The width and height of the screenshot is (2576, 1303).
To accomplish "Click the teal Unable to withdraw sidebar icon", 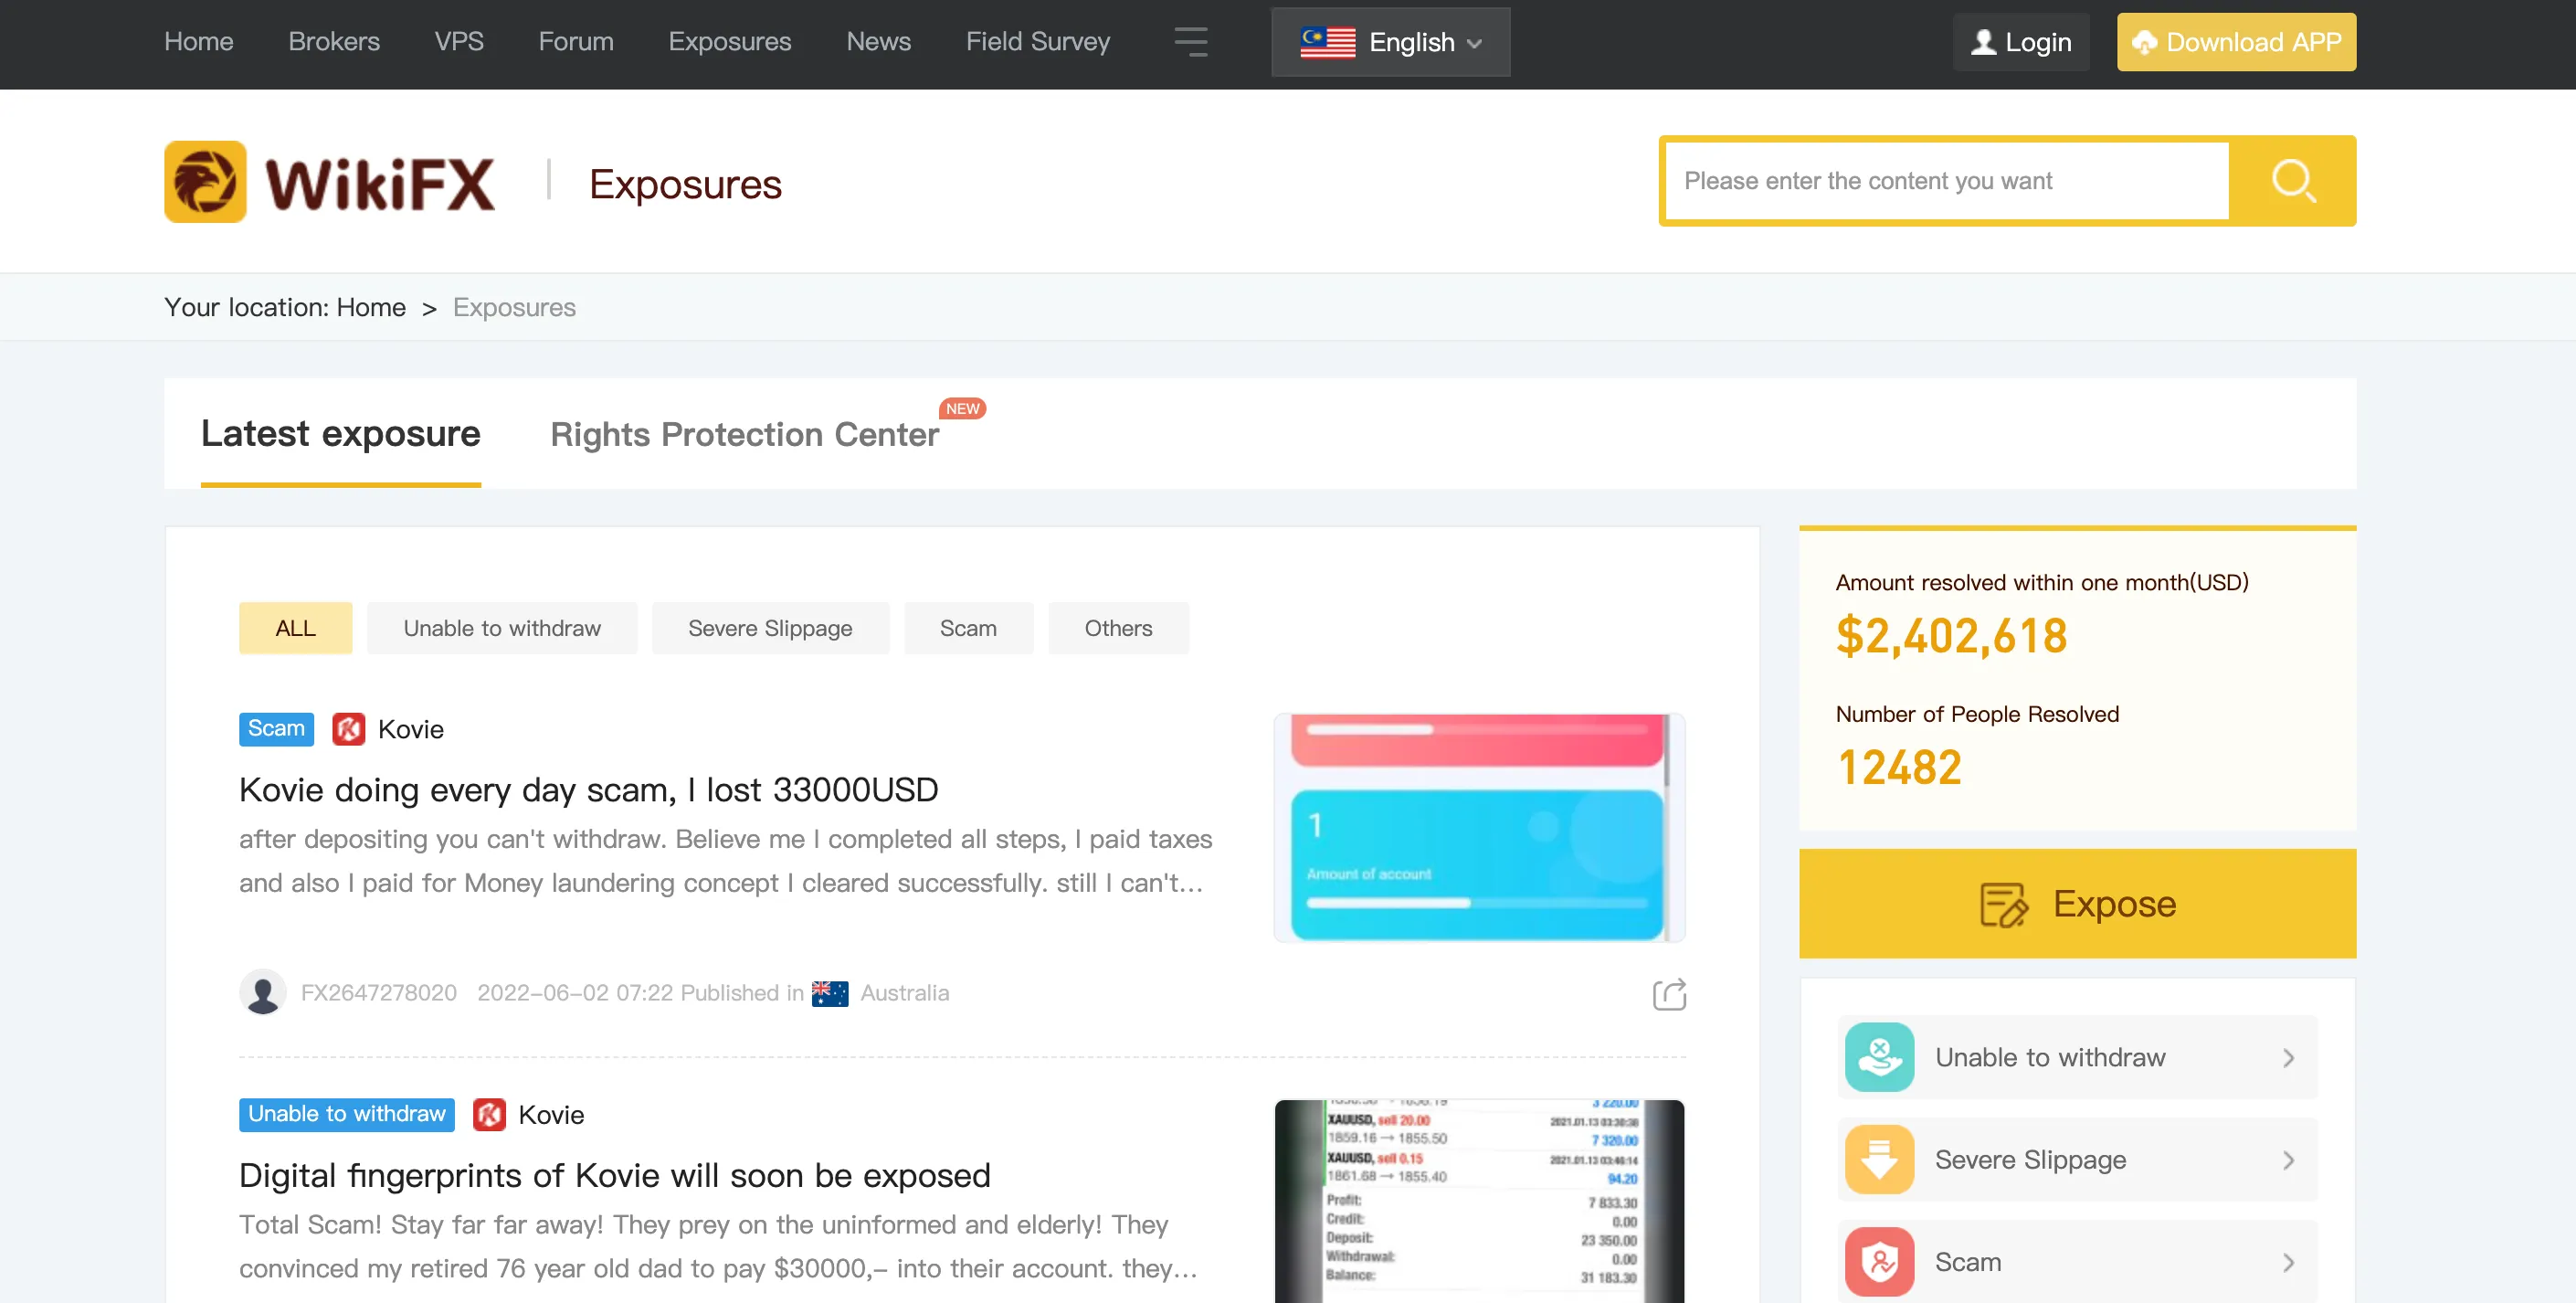I will (x=1879, y=1057).
